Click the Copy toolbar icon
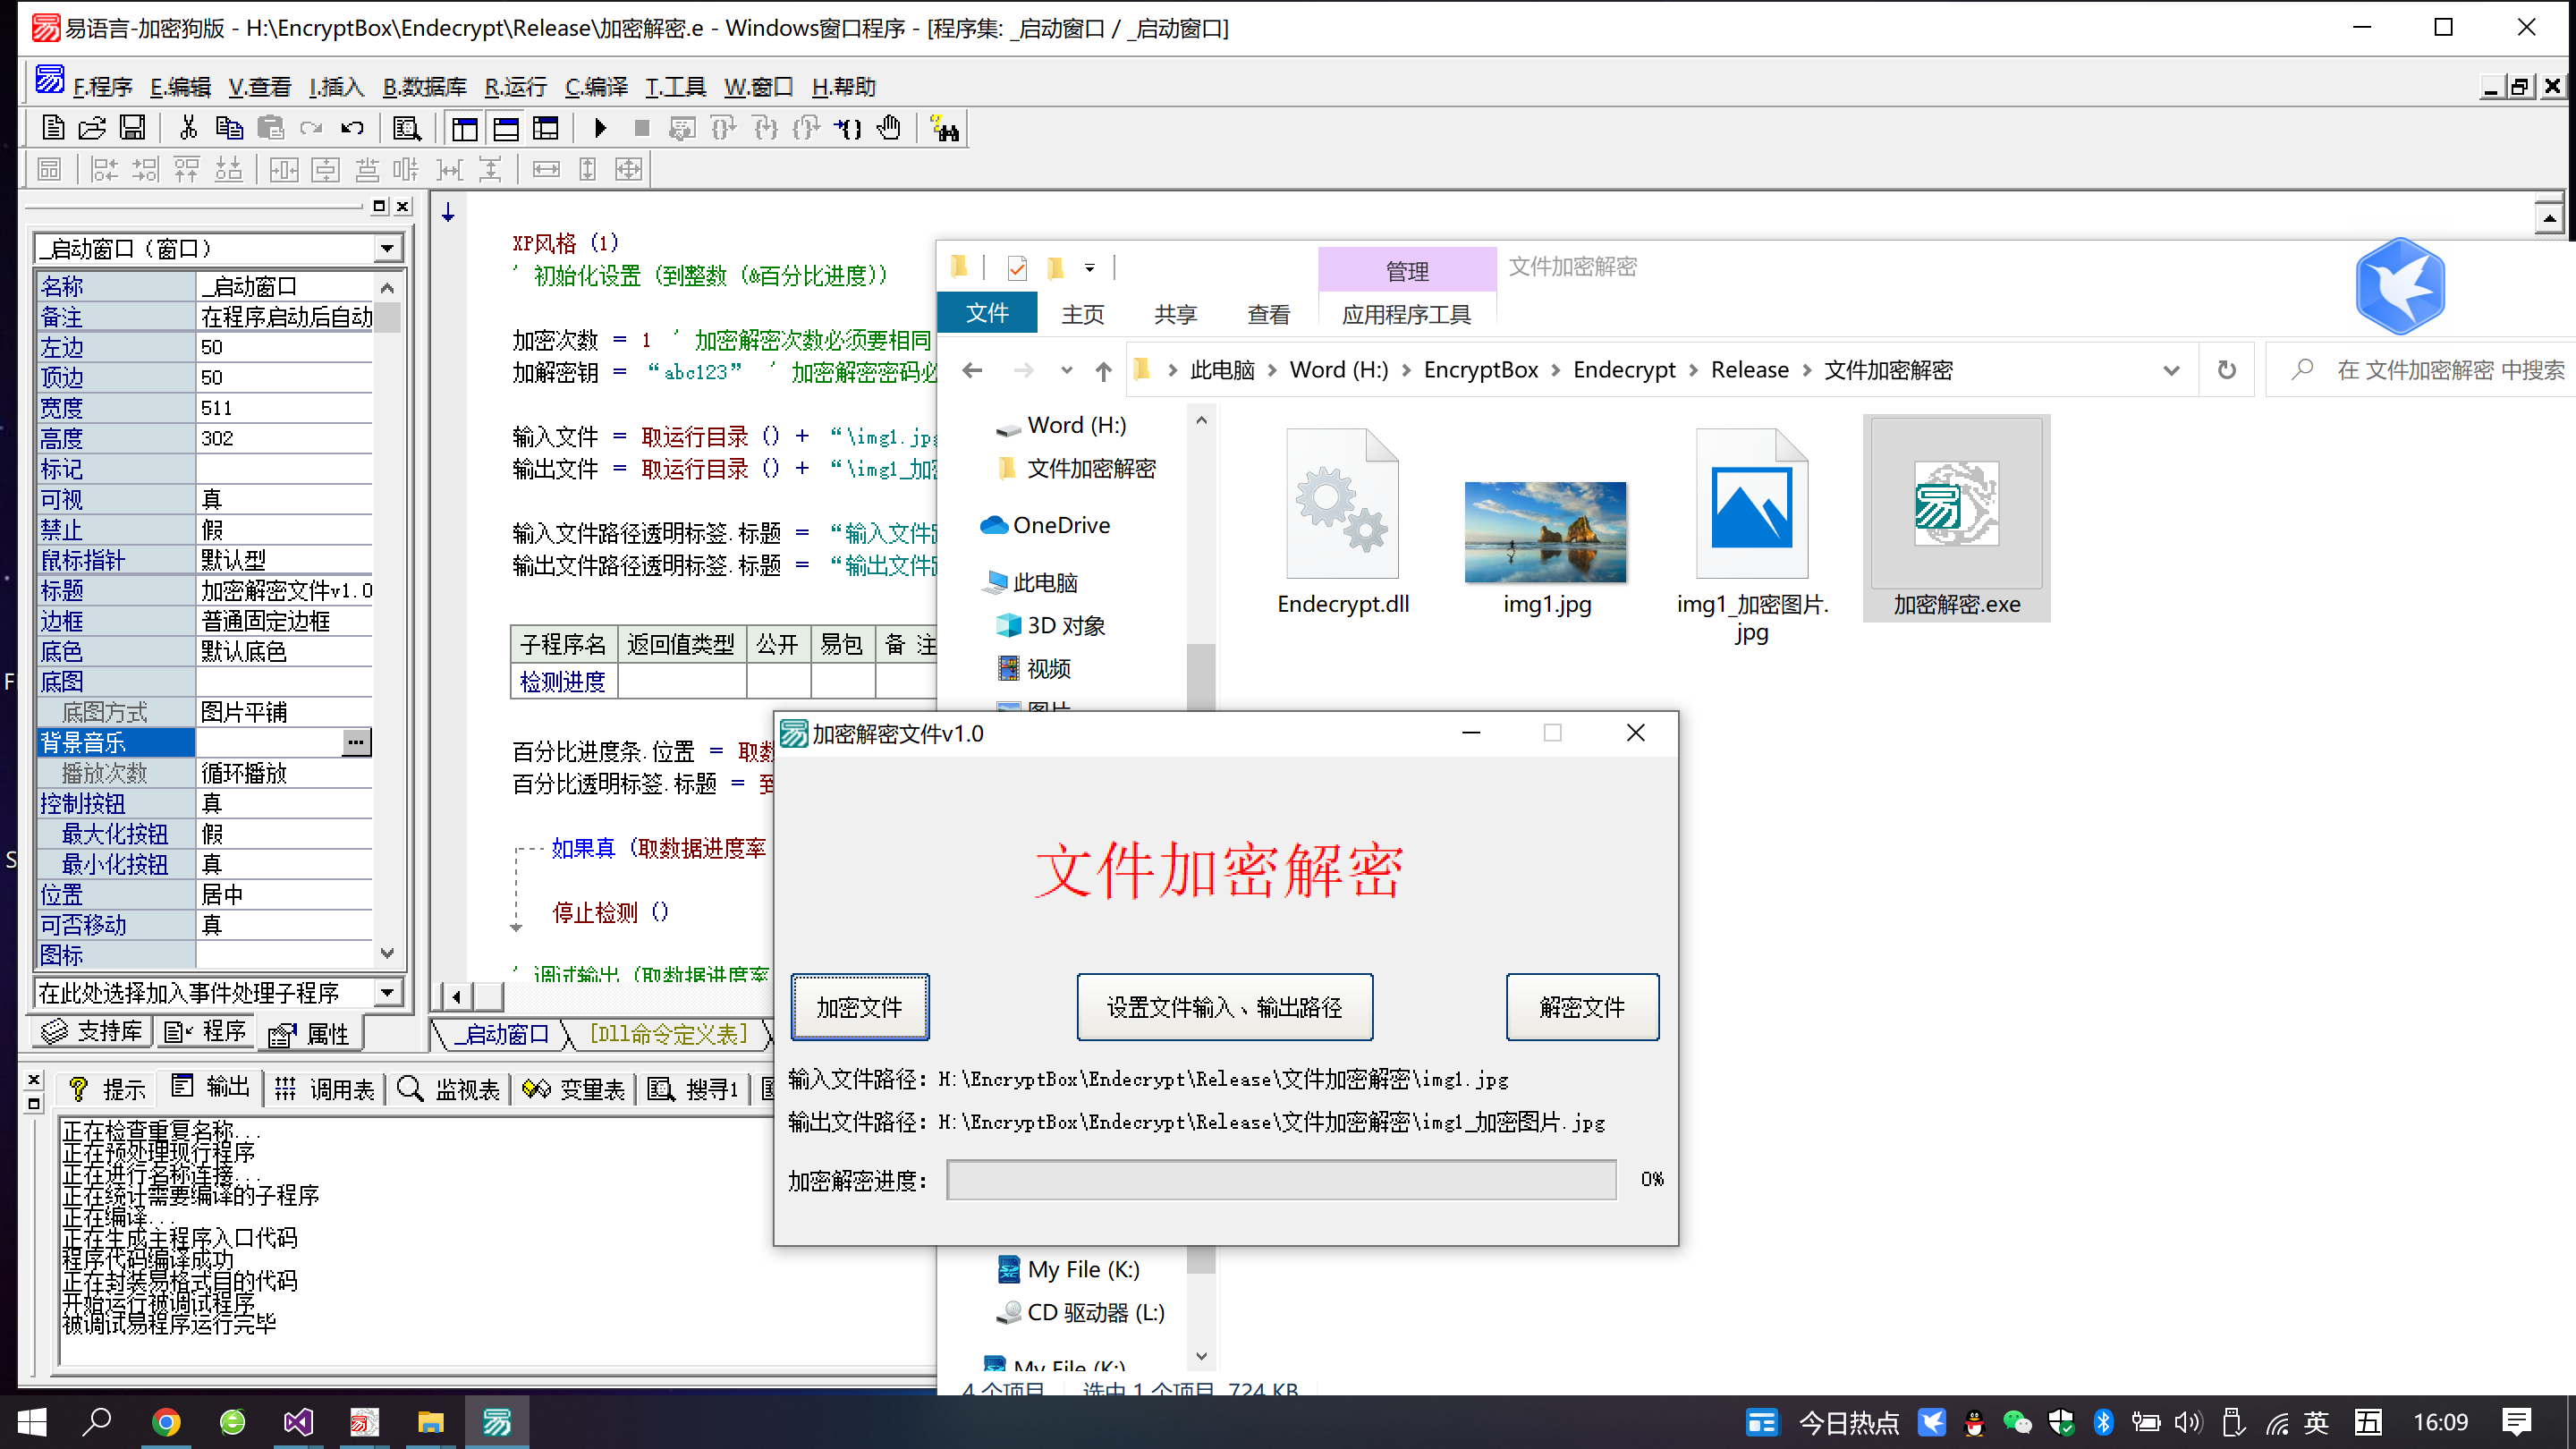The height and width of the screenshot is (1449, 2576). pos(229,129)
